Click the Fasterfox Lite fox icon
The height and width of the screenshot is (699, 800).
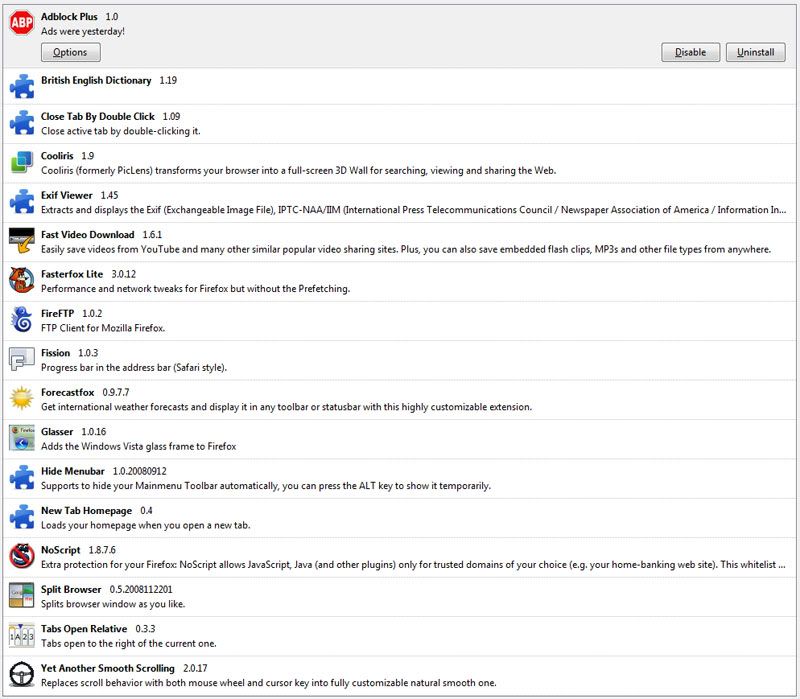click(22, 280)
